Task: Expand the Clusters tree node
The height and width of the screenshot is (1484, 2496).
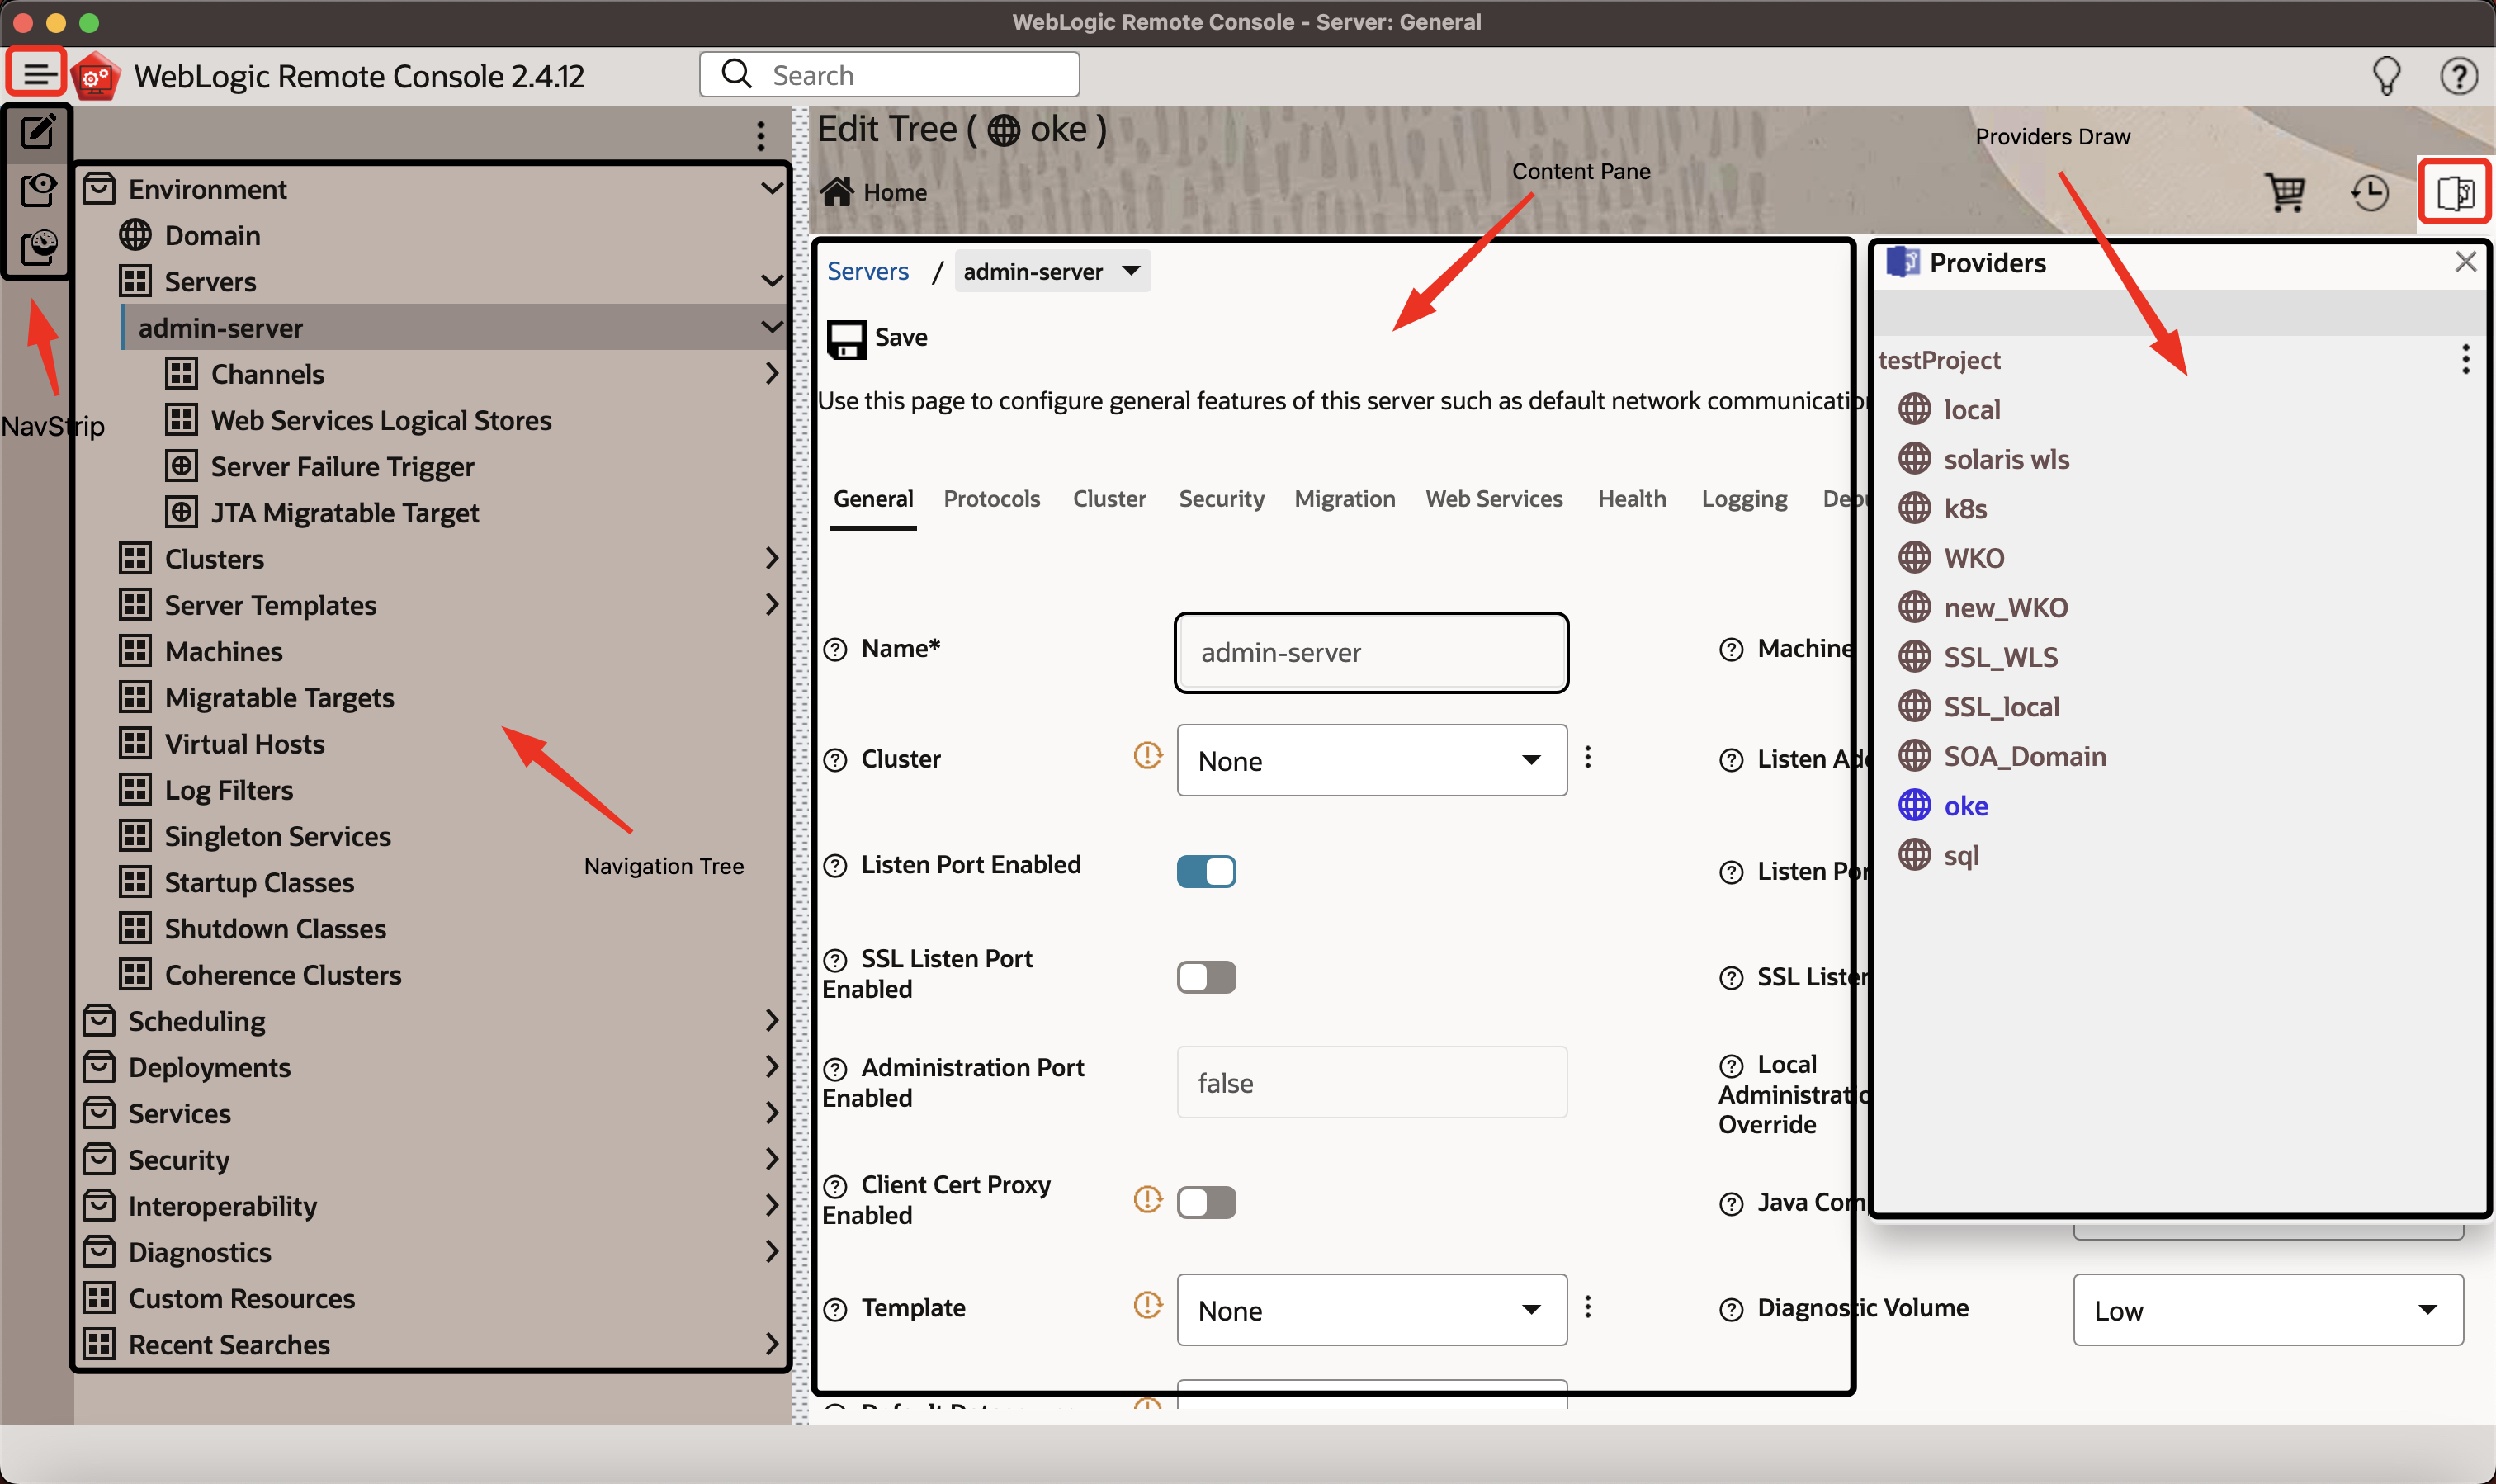Action: click(771, 558)
